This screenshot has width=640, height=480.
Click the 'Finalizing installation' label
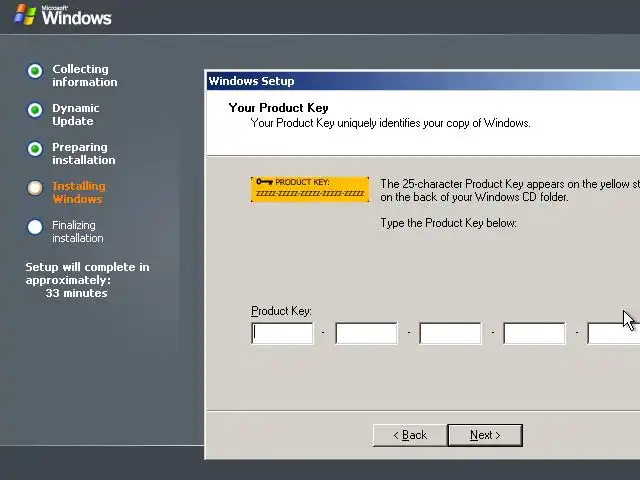tap(78, 231)
